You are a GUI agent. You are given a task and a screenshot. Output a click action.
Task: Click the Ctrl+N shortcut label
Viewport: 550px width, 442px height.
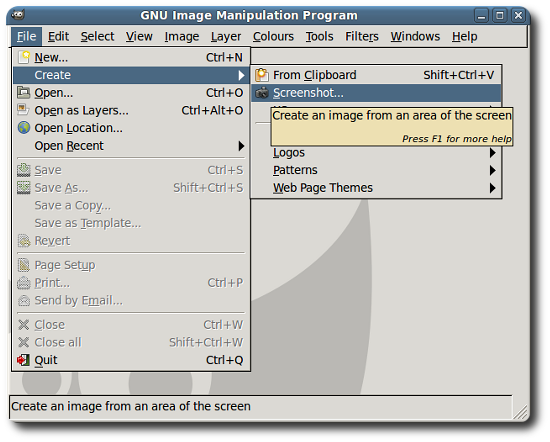pyautogui.click(x=224, y=57)
